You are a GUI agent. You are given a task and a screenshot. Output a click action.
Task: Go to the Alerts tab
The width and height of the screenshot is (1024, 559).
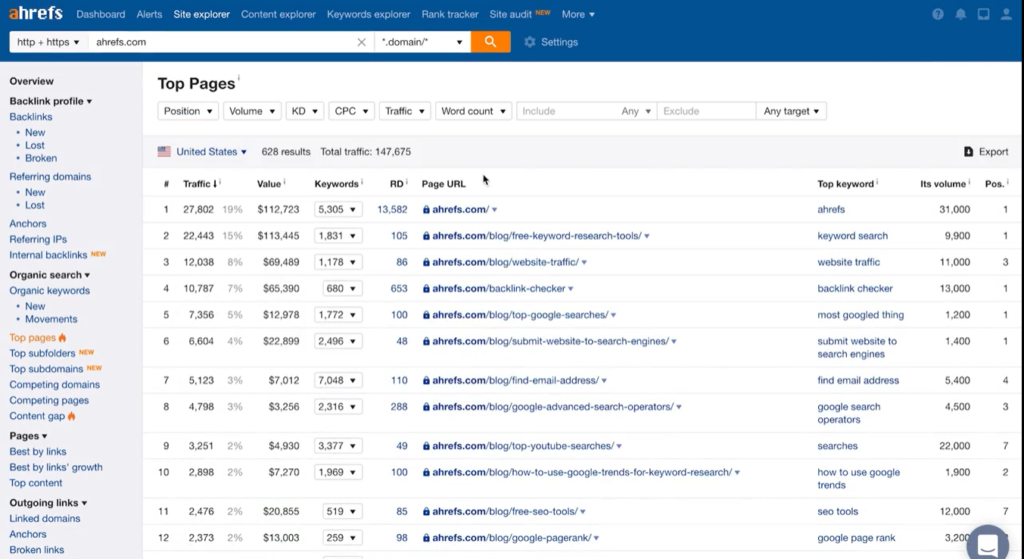[149, 14]
